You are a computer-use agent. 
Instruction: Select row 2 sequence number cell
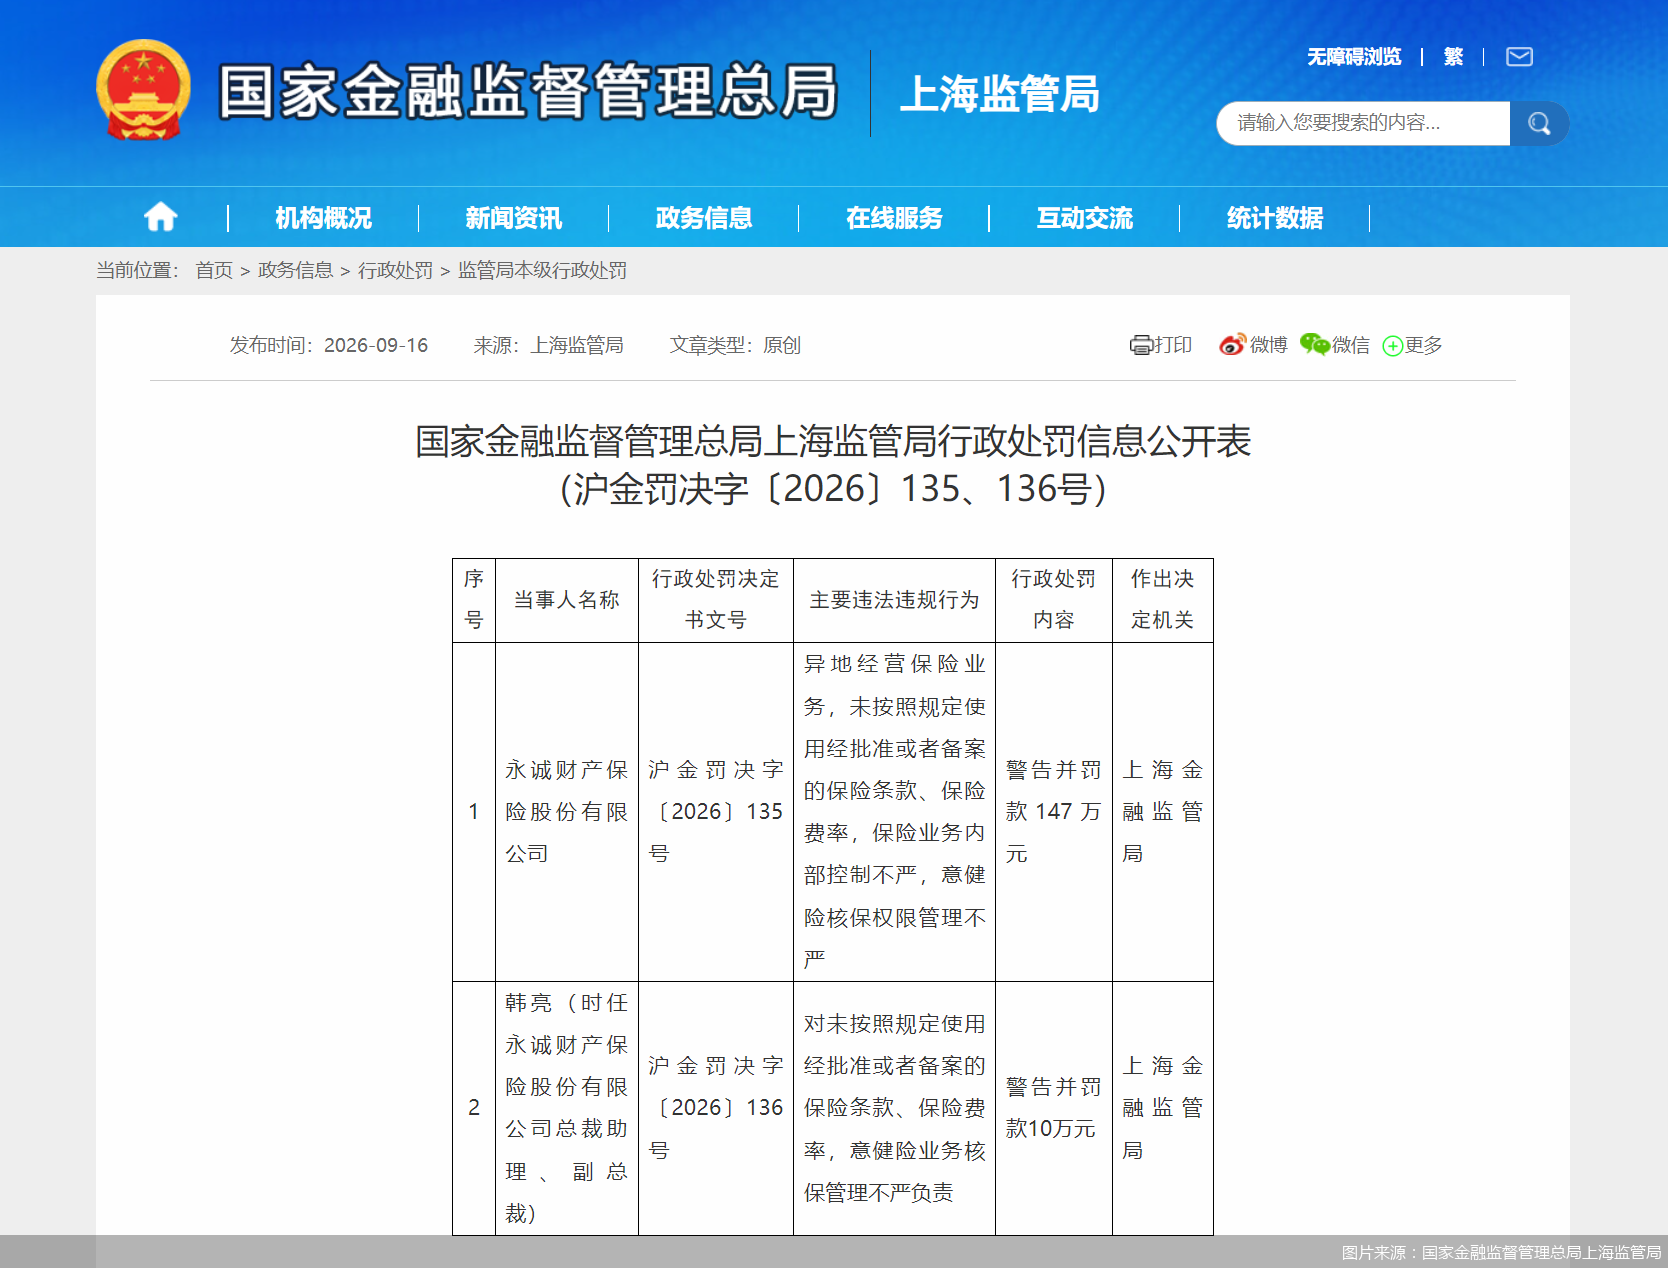pos(474,1108)
